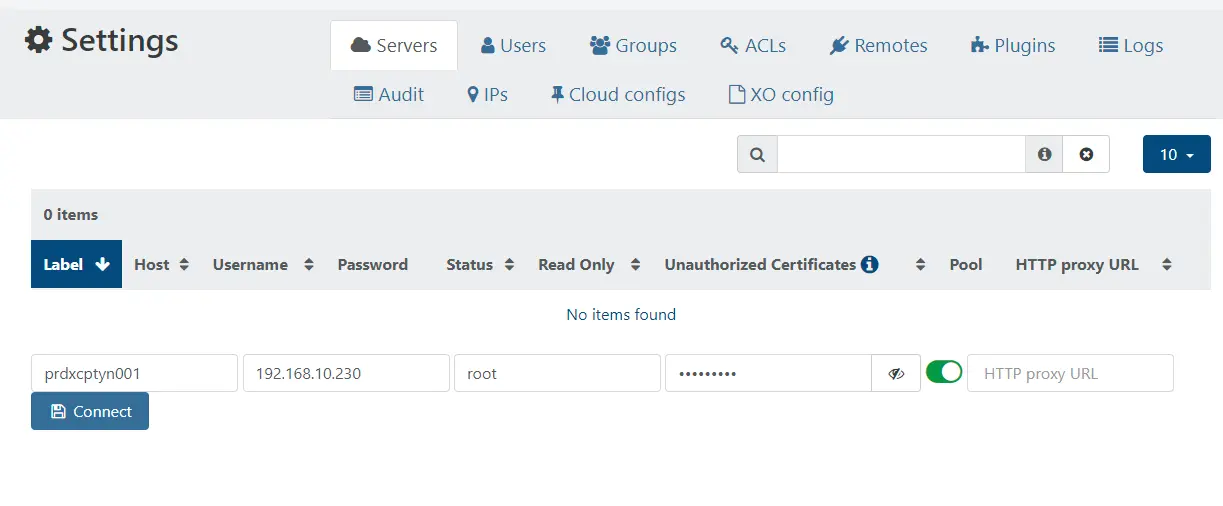Sort by Read Only column
Image resolution: width=1223 pixels, height=506 pixels.
(x=588, y=265)
